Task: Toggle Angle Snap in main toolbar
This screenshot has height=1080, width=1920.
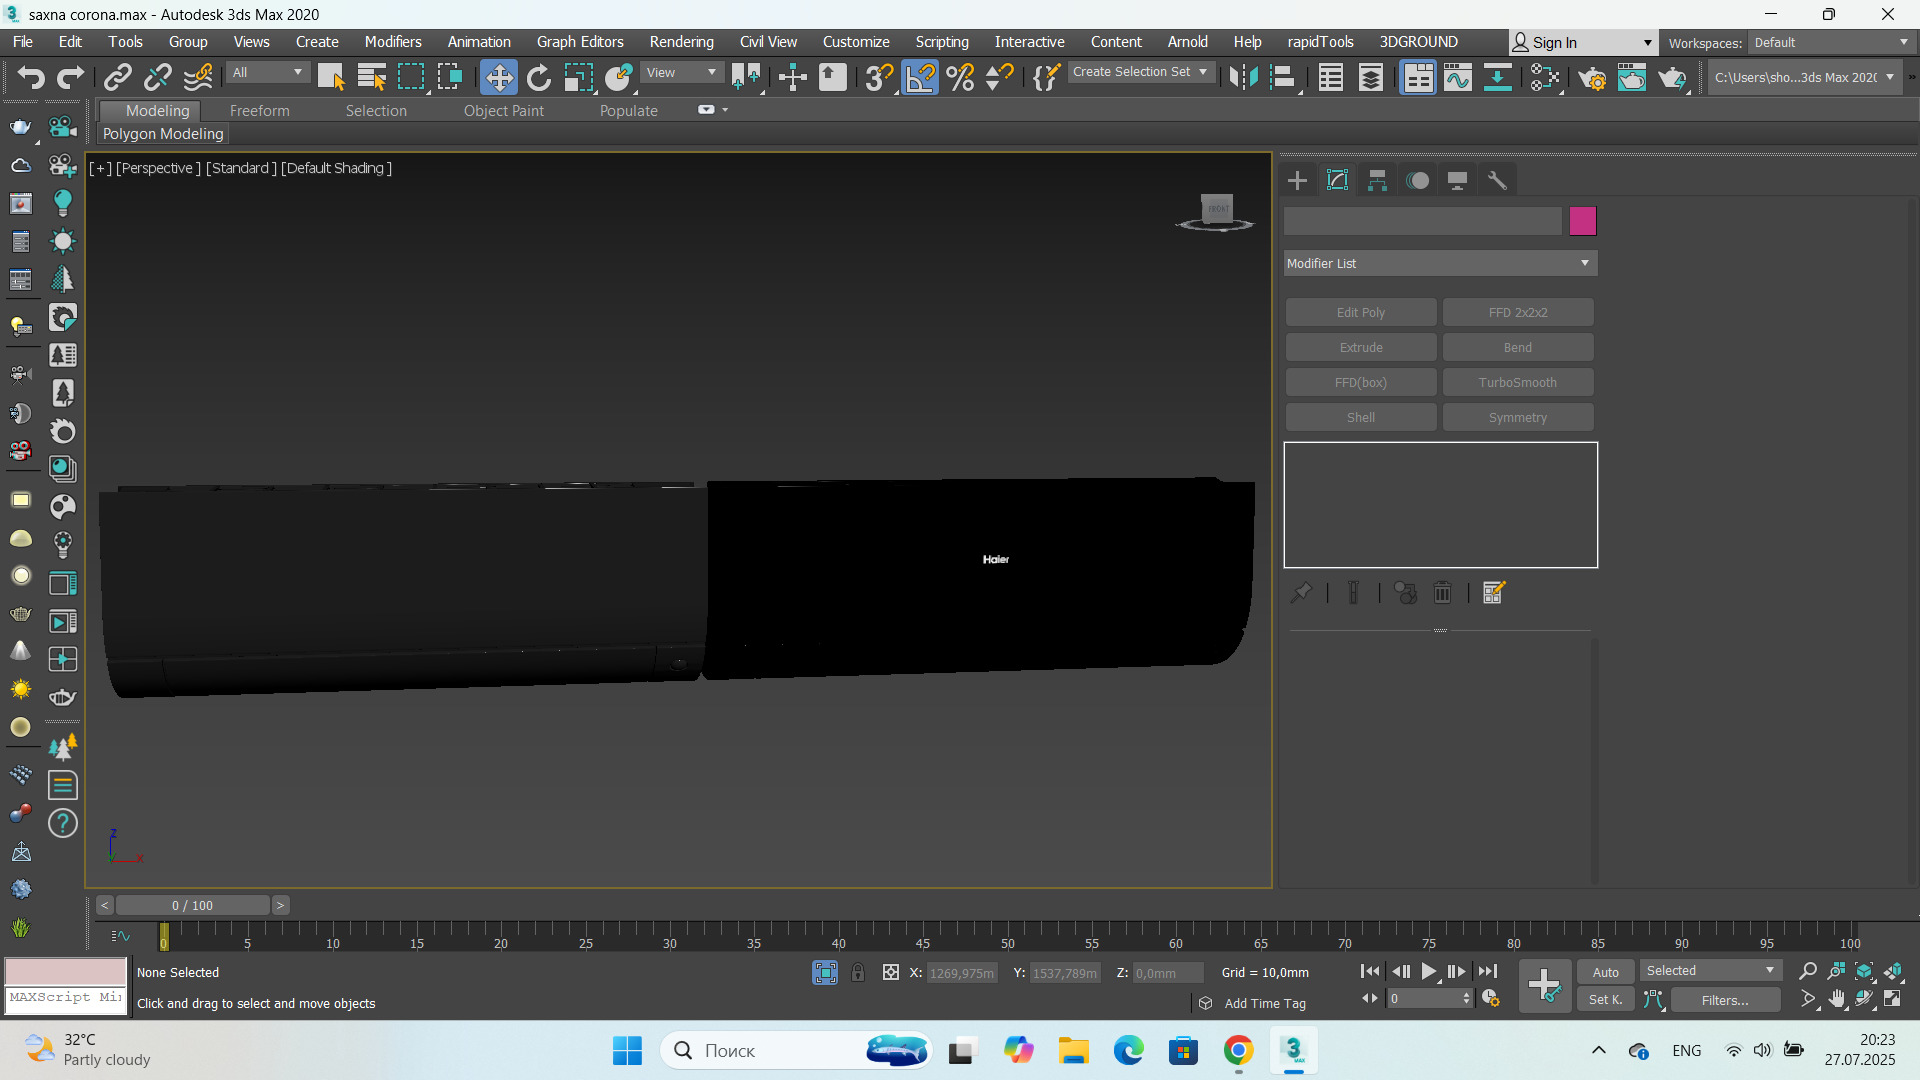Action: (920, 77)
